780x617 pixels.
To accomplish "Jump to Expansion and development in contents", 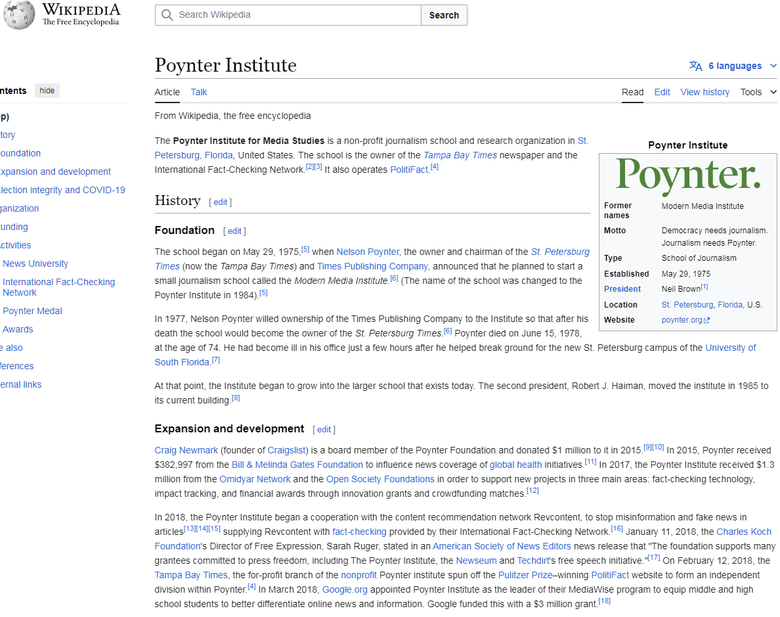I will tap(55, 172).
